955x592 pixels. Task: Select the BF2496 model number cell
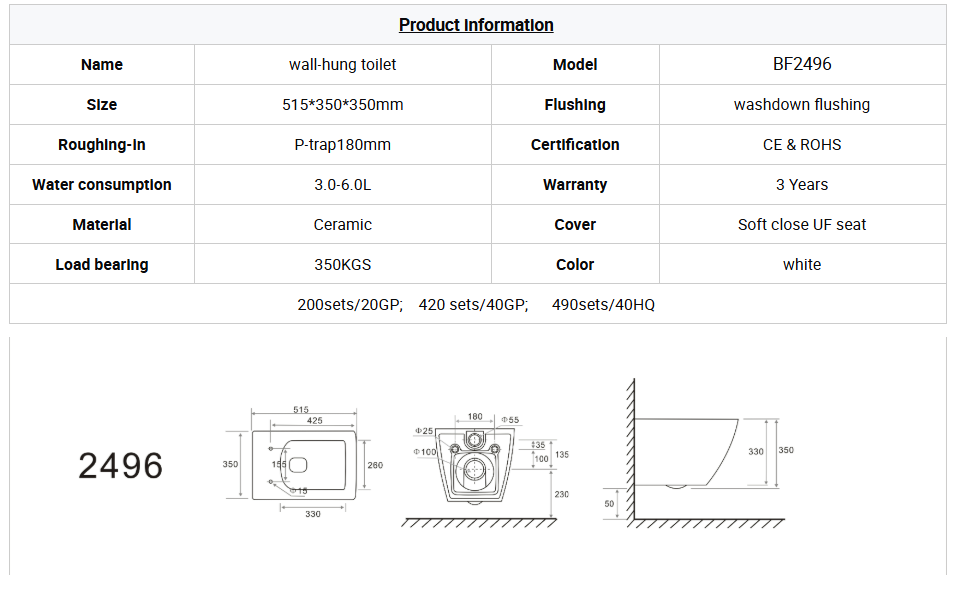[x=802, y=64]
